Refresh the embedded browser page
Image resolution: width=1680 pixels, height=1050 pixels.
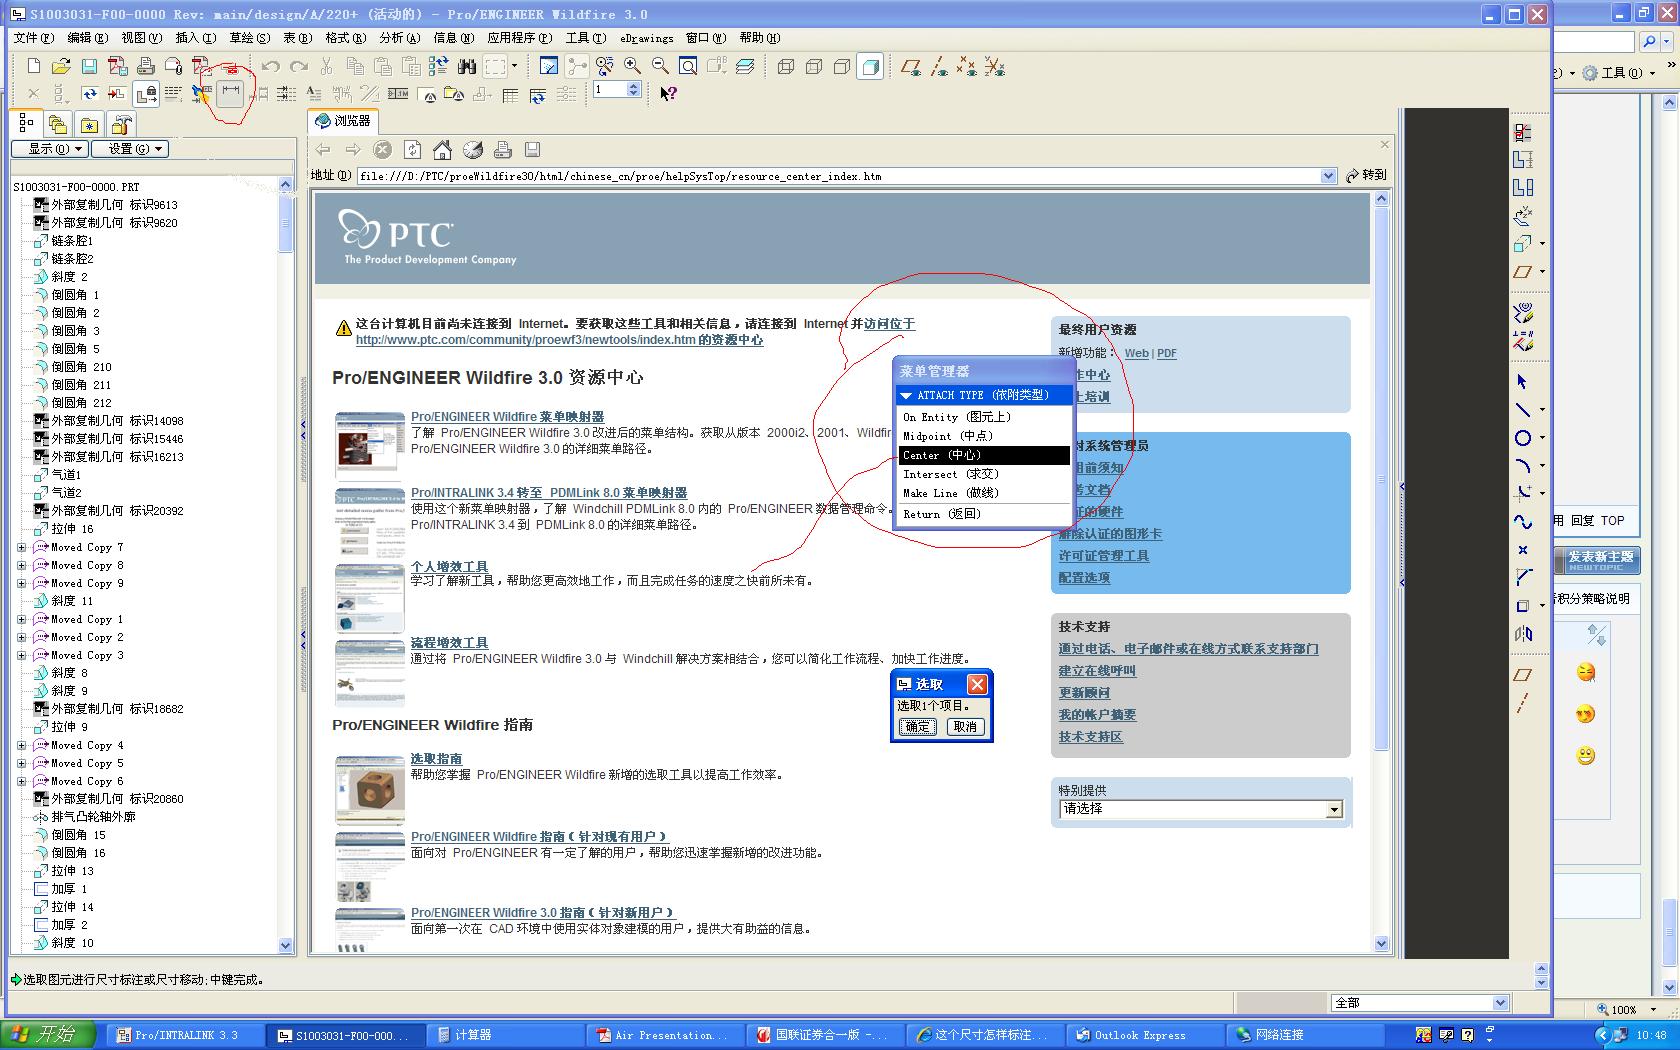point(412,150)
